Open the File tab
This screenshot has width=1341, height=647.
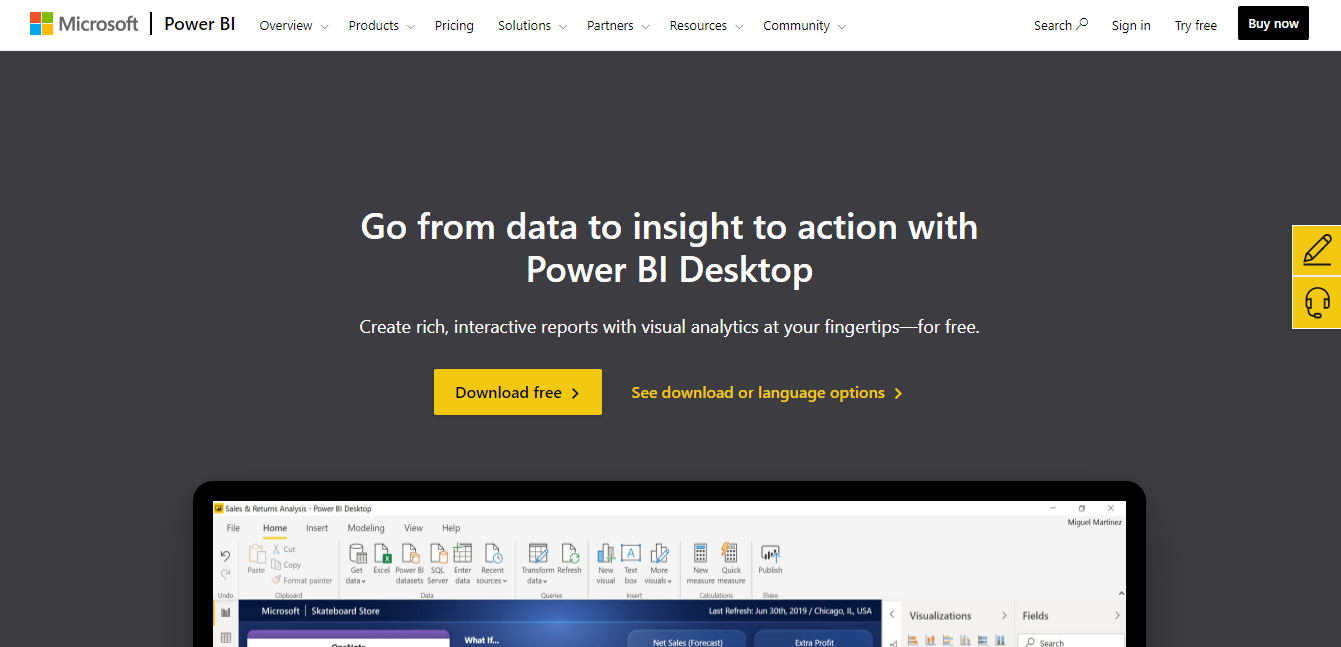pos(233,528)
